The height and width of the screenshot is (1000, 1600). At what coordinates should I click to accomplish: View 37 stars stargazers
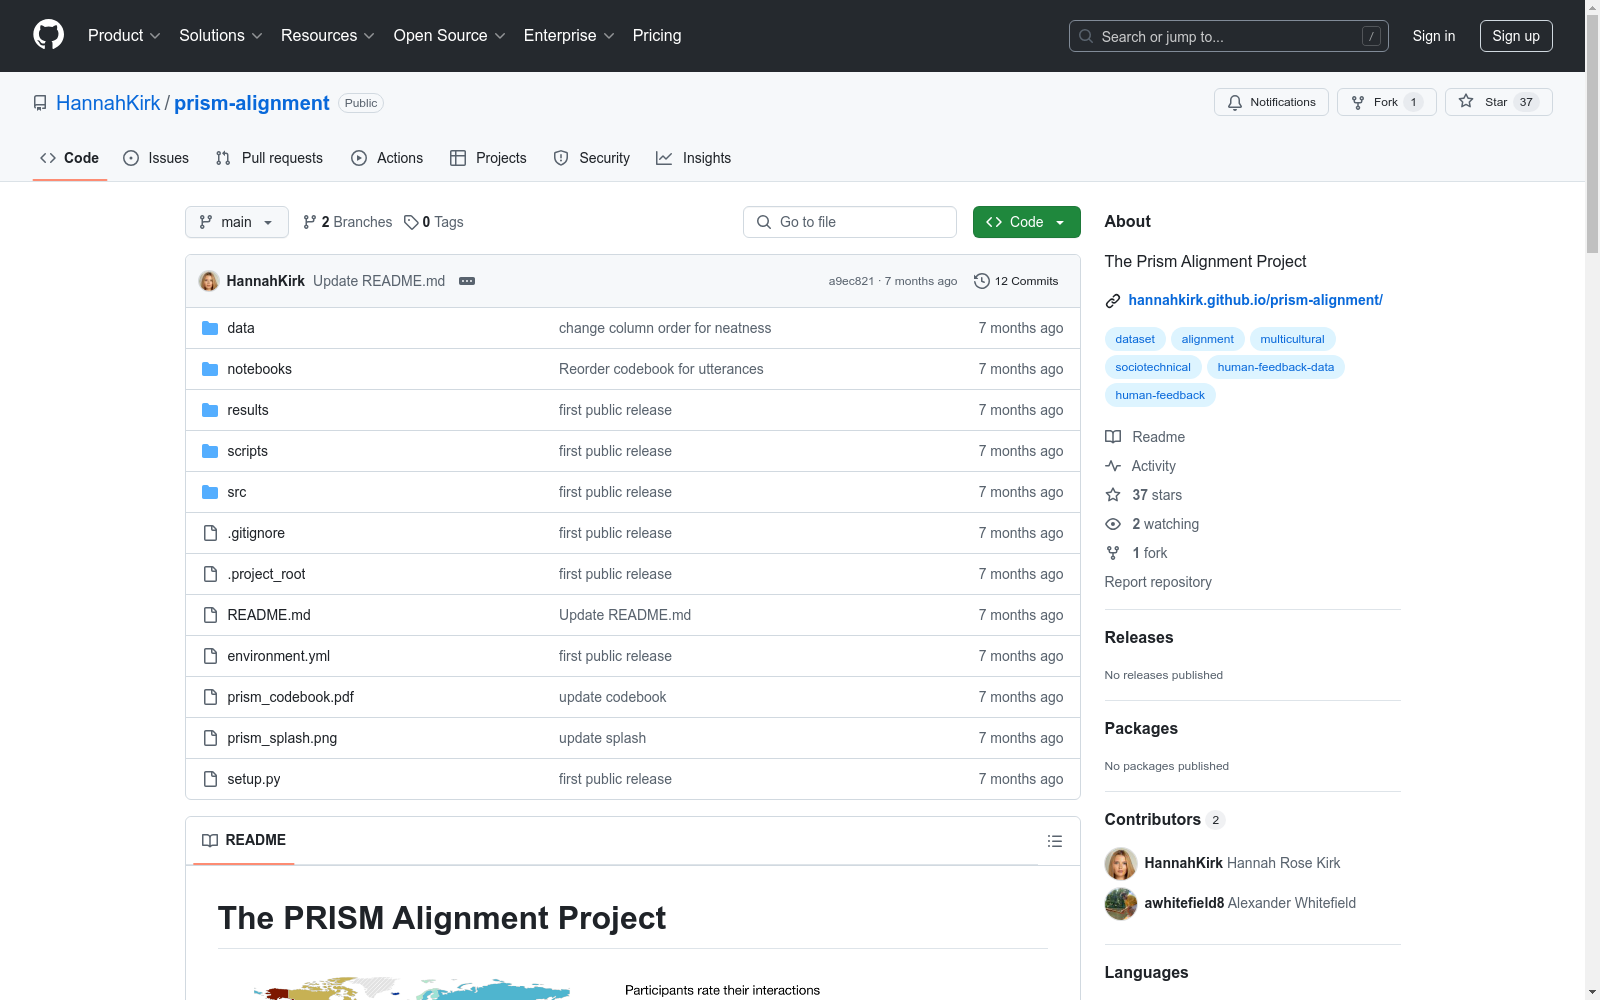point(1144,495)
